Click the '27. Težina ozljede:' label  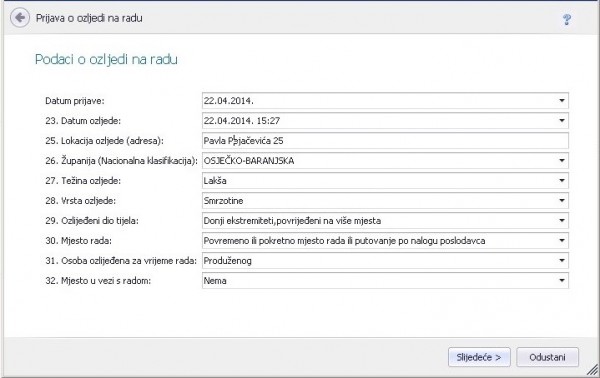(x=83, y=181)
